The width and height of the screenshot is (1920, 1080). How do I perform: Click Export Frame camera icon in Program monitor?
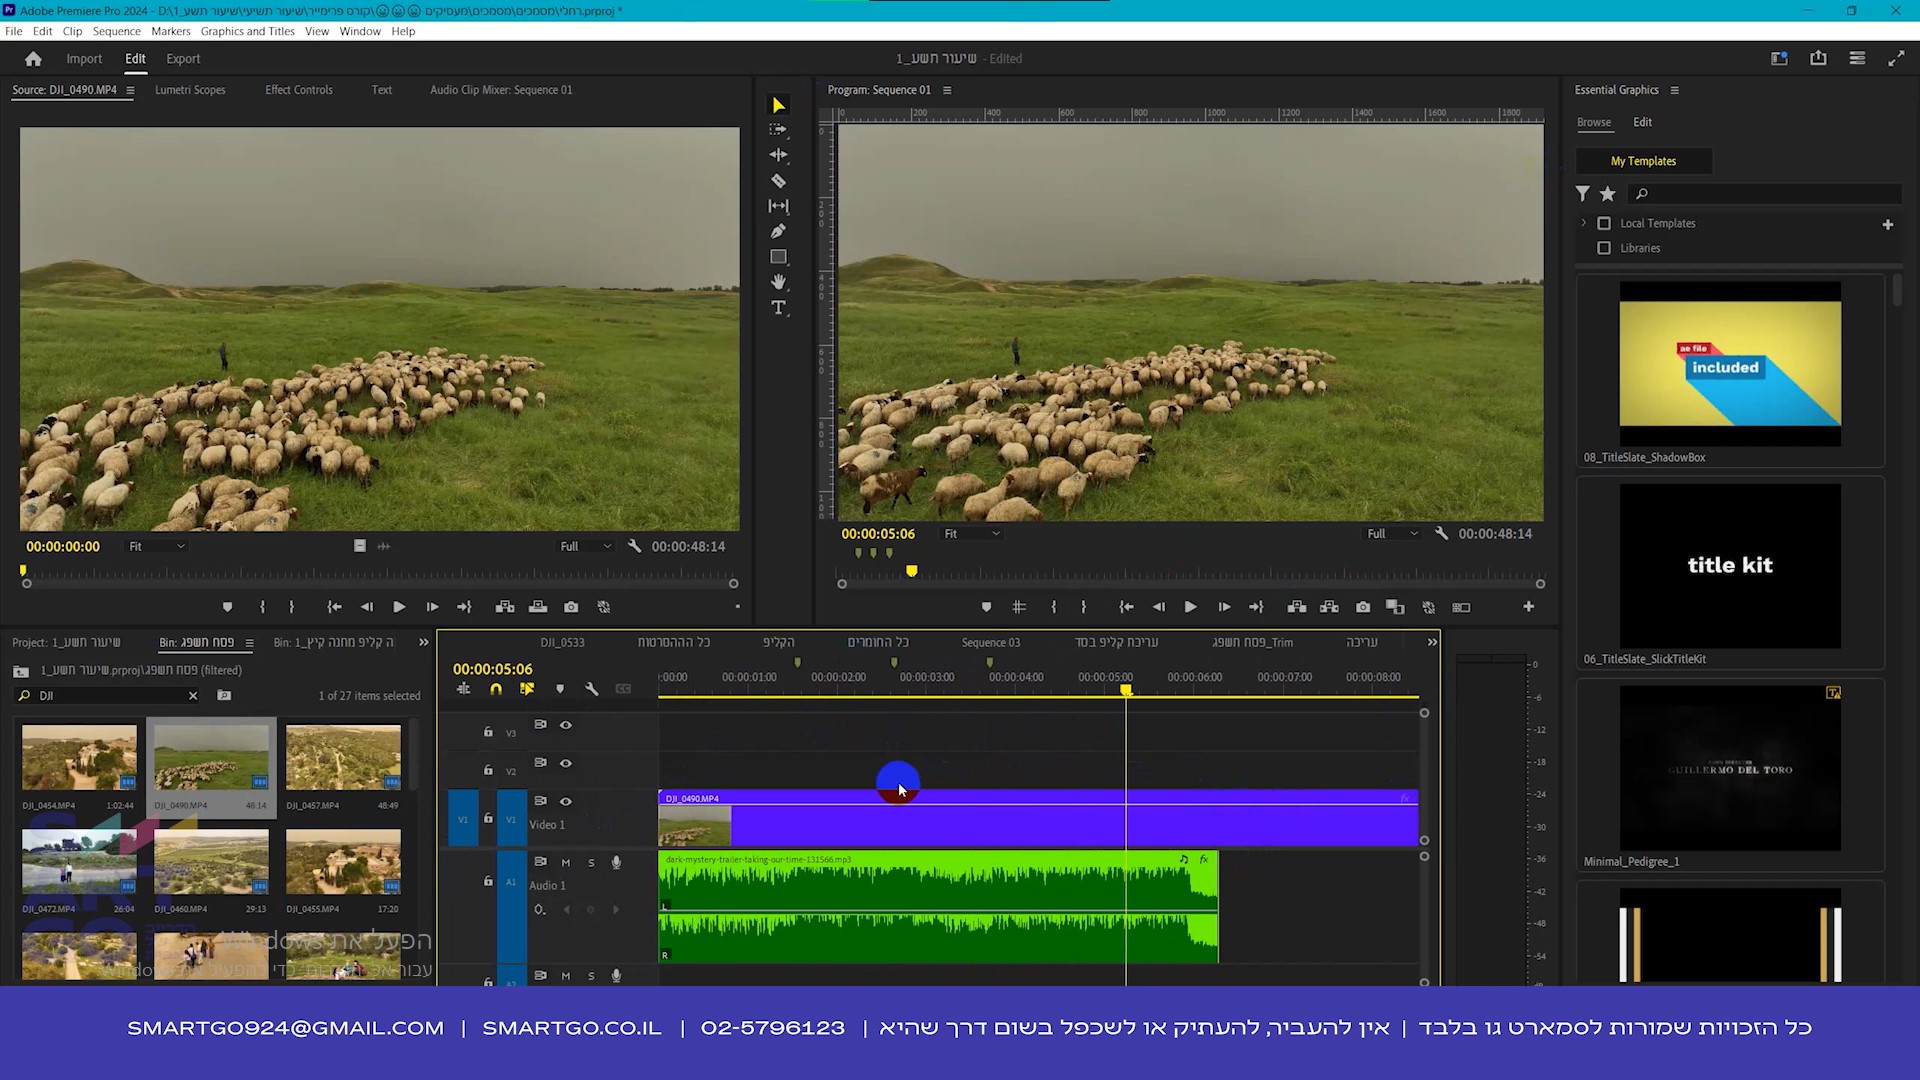(1363, 607)
